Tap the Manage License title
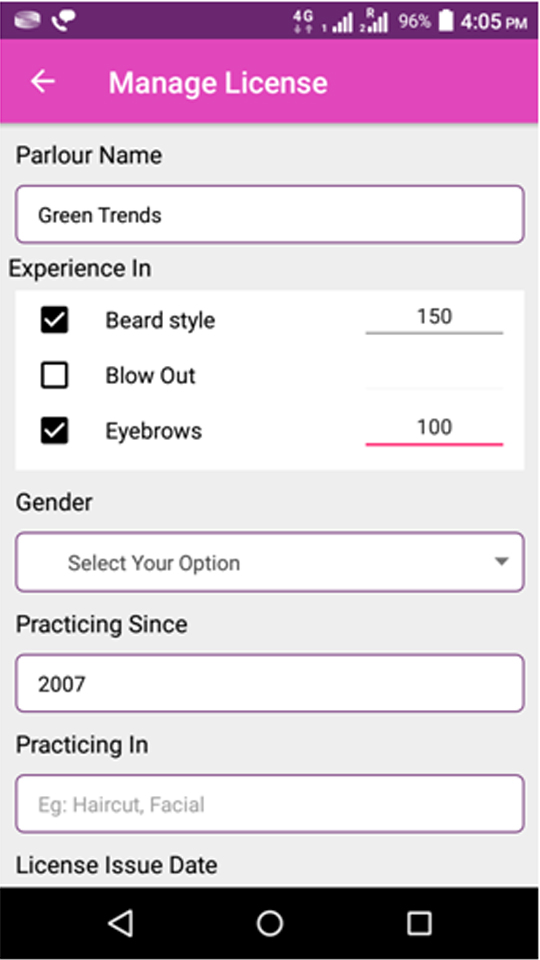This screenshot has width=540, height=960. [218, 83]
